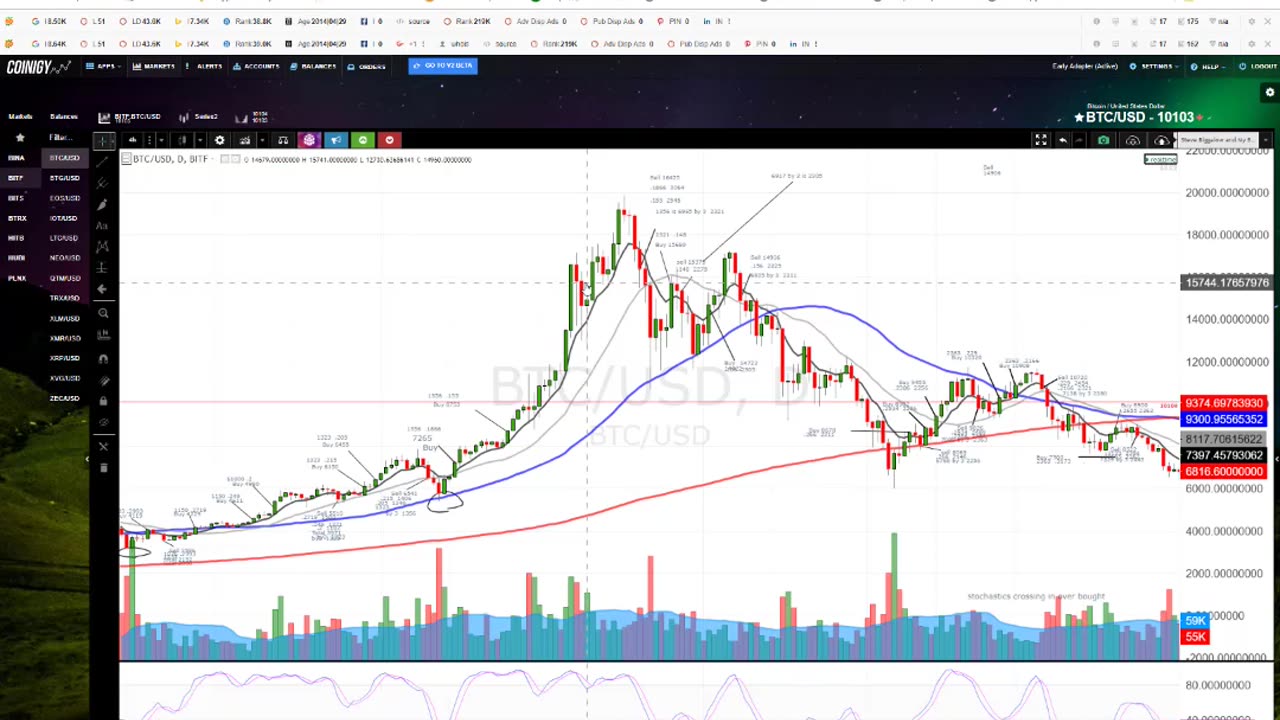The image size is (1280, 720).
Task: Click the 9374 red price label
Action: 1224,403
